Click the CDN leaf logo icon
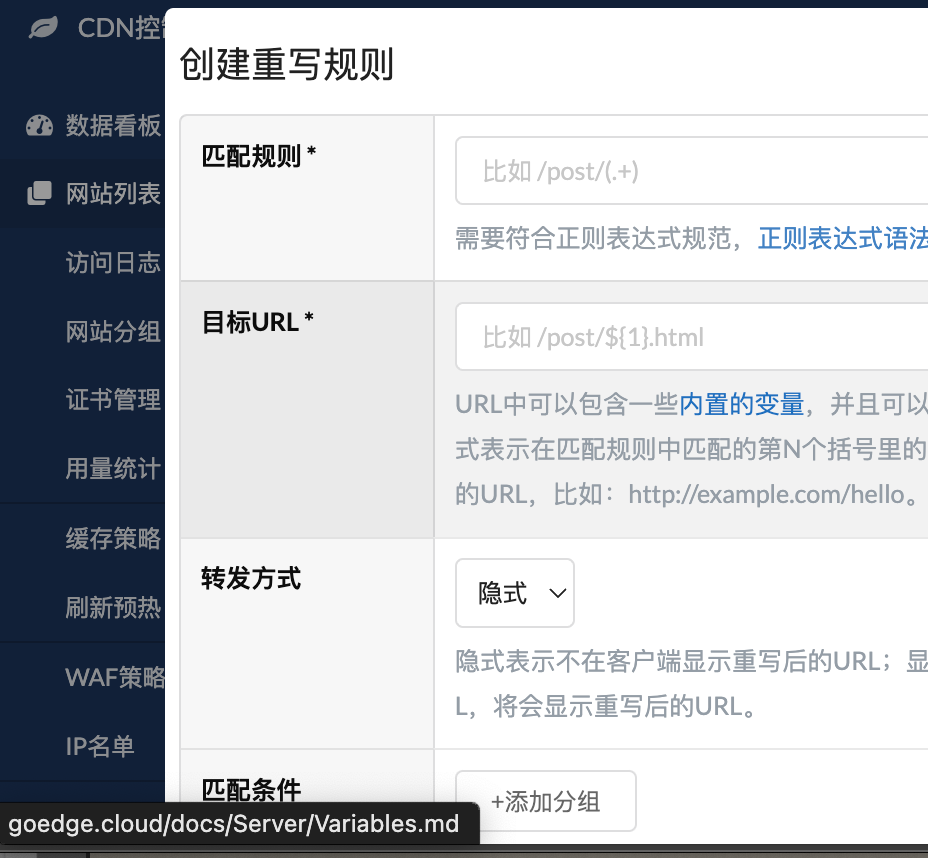This screenshot has height=858, width=928. (x=43, y=28)
